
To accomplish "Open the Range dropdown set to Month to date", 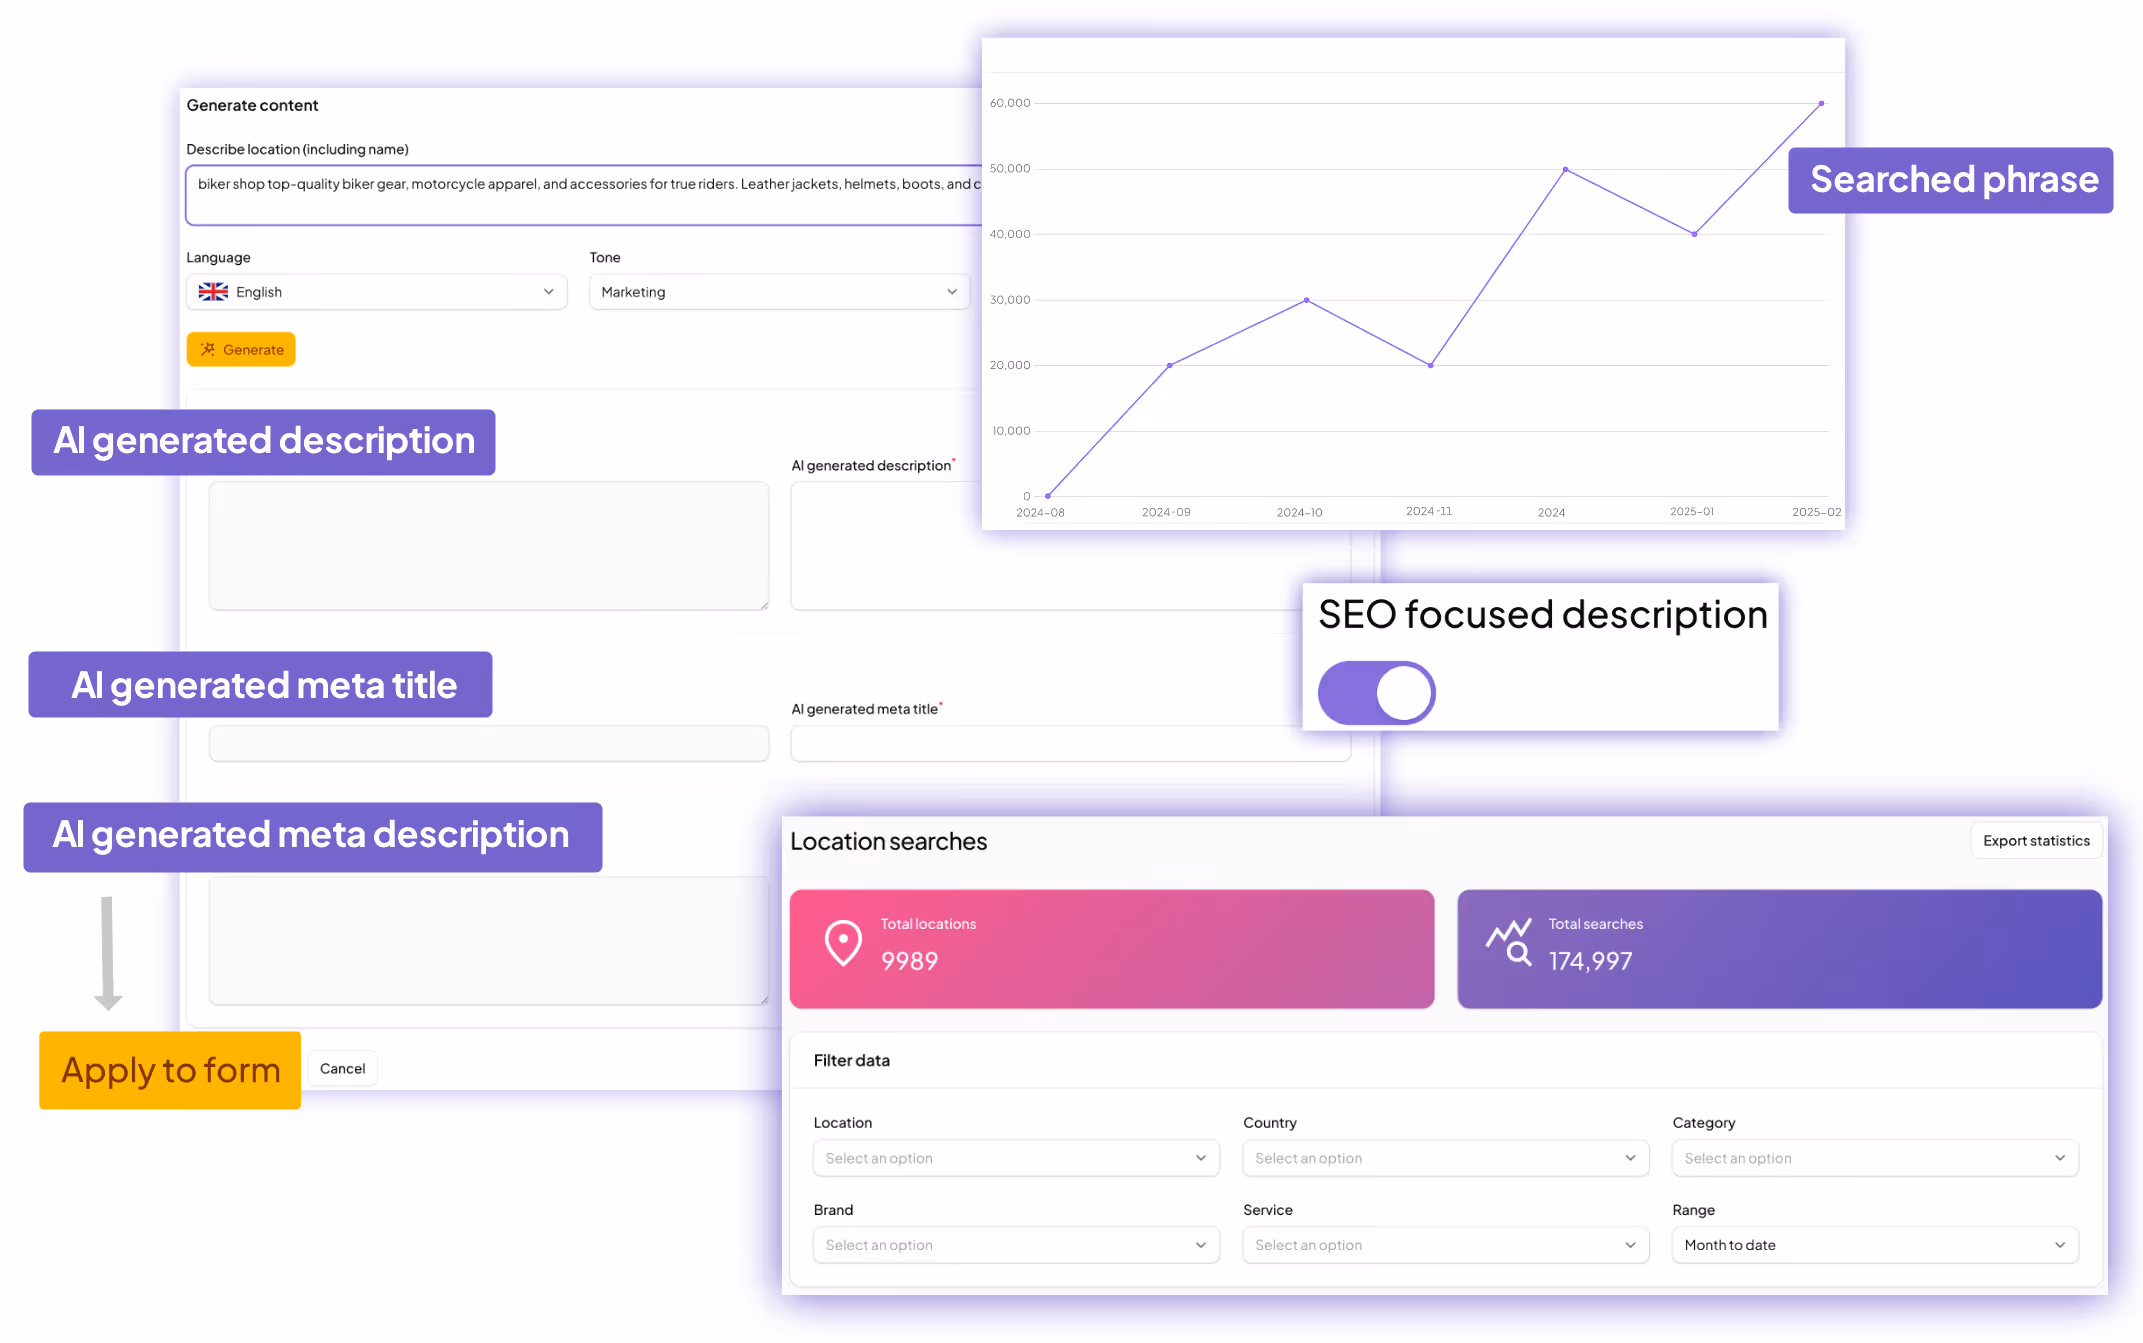I will pos(1874,1245).
